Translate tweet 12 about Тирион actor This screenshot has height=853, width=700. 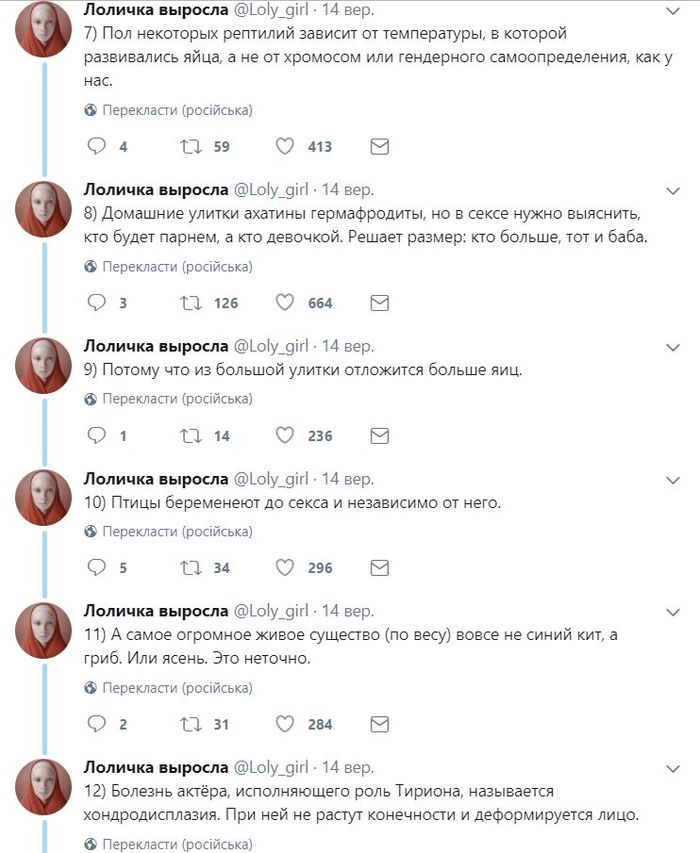pos(177,845)
